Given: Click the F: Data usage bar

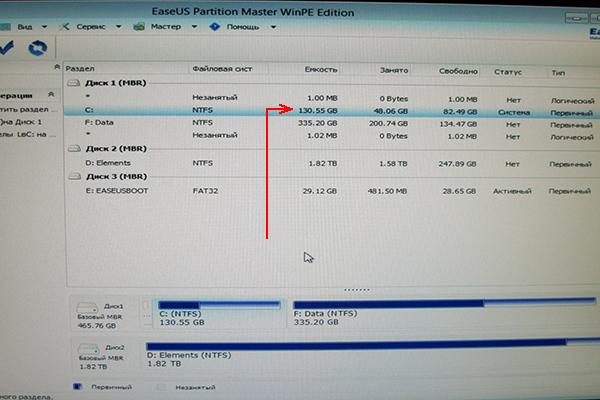Looking at the screenshot, I should click(x=444, y=304).
